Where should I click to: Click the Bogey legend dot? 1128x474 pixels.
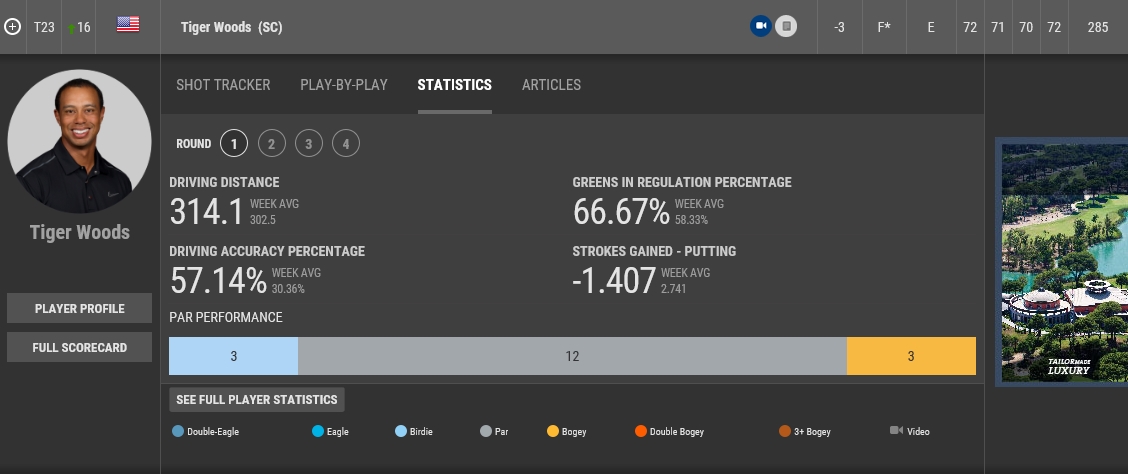553,432
